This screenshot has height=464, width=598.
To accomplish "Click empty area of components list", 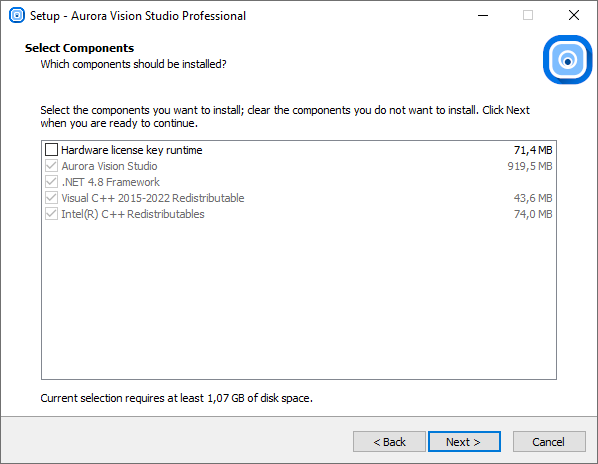I will [299, 299].
